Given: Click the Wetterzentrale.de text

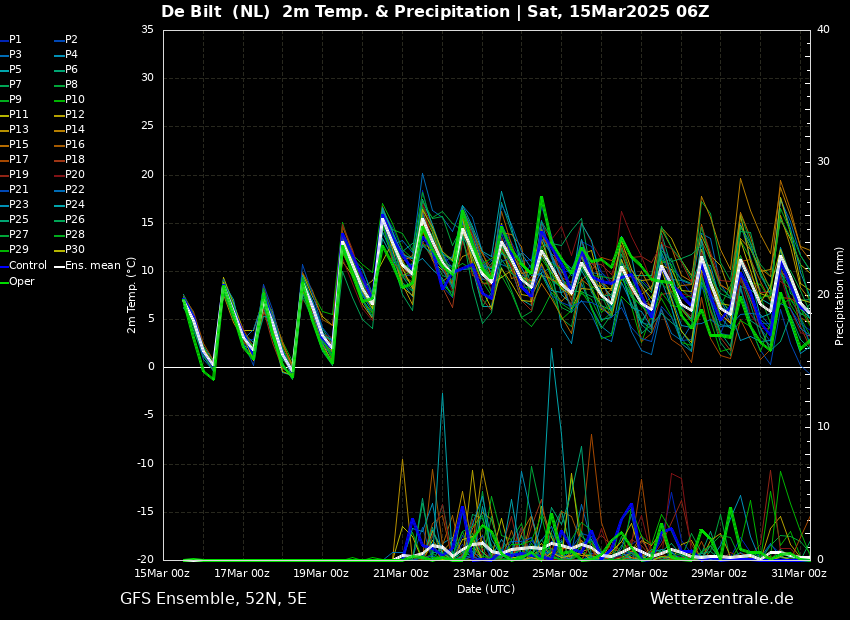Looking at the screenshot, I should [x=721, y=599].
